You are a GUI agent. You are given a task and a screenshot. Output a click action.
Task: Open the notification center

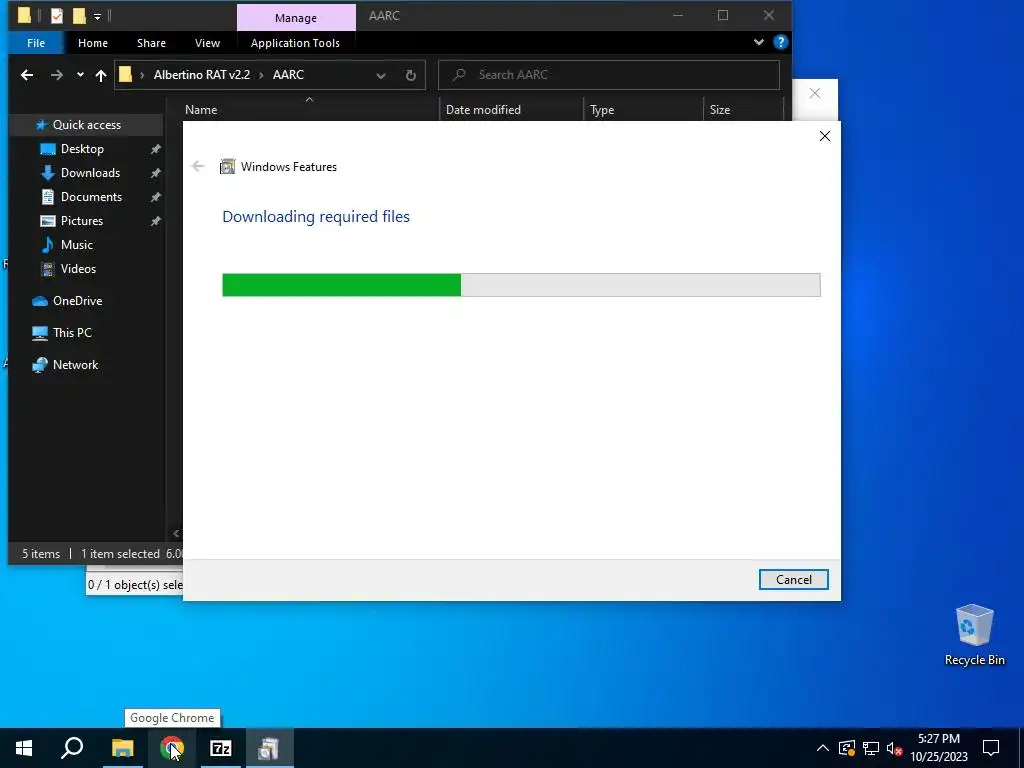click(991, 748)
